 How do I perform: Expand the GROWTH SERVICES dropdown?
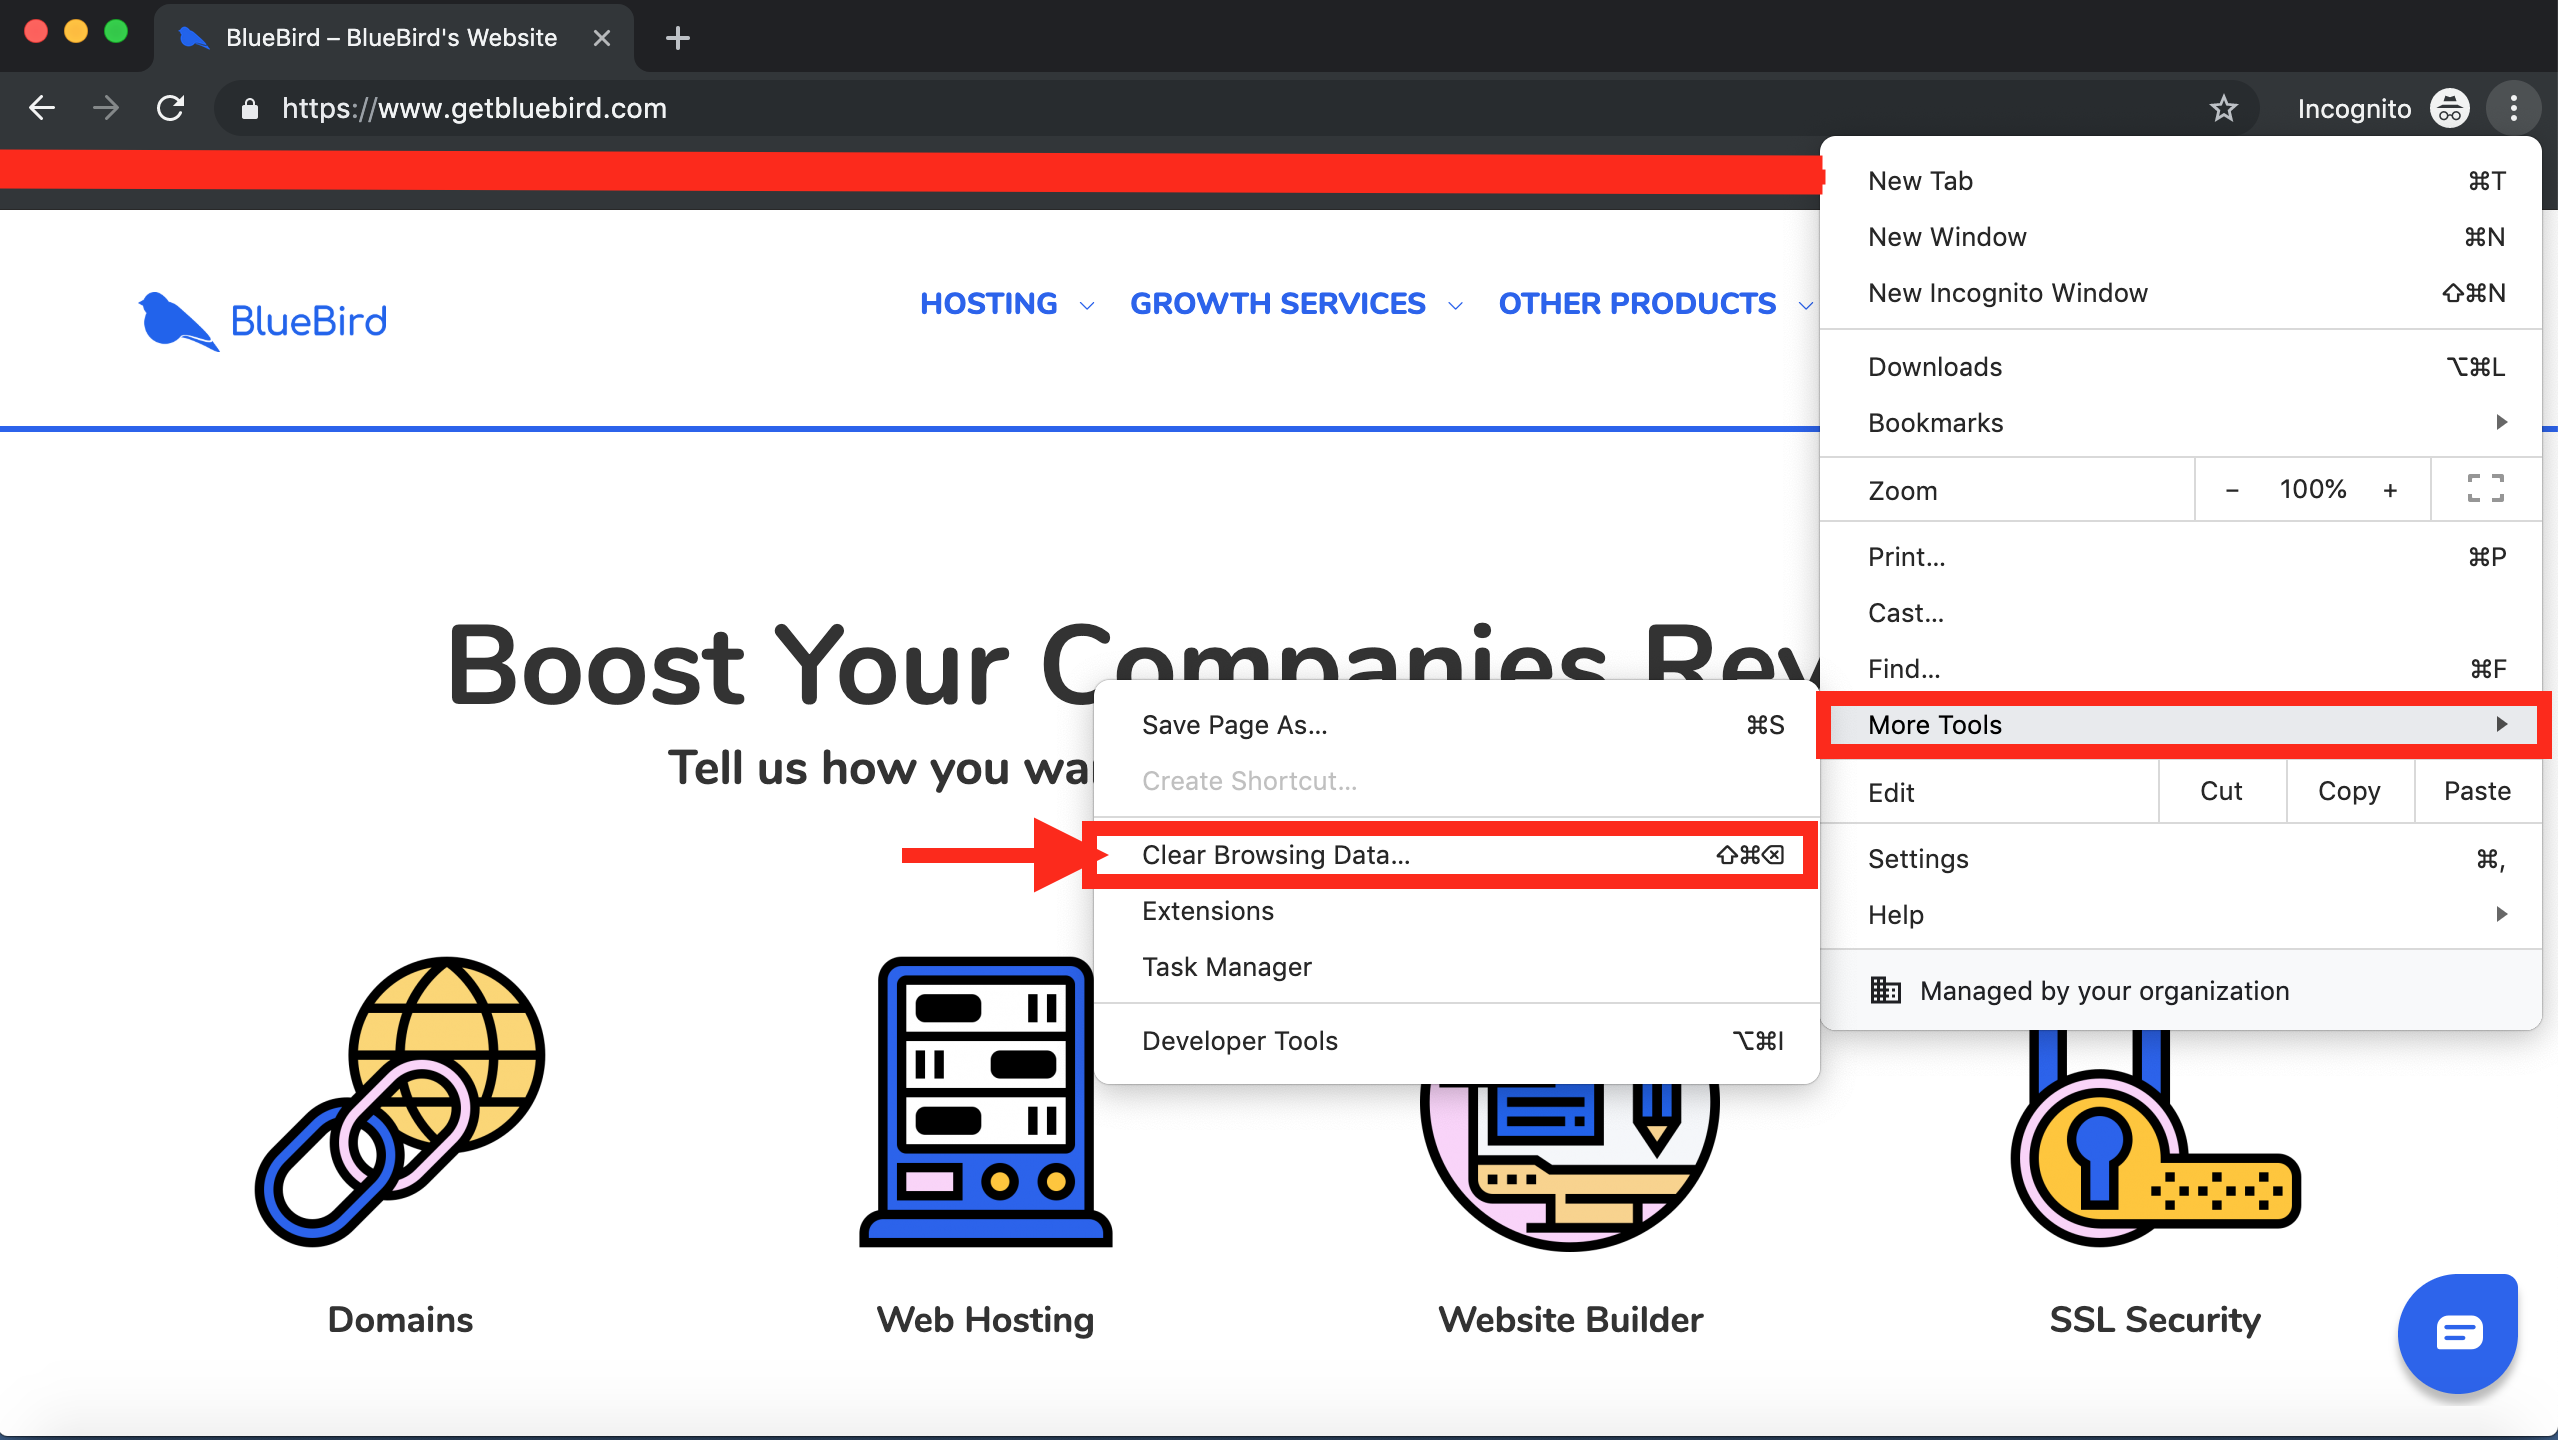tap(1295, 304)
